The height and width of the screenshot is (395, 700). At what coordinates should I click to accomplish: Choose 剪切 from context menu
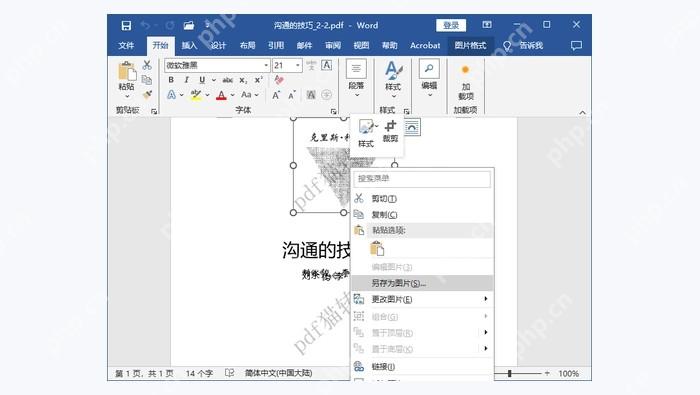click(422, 198)
